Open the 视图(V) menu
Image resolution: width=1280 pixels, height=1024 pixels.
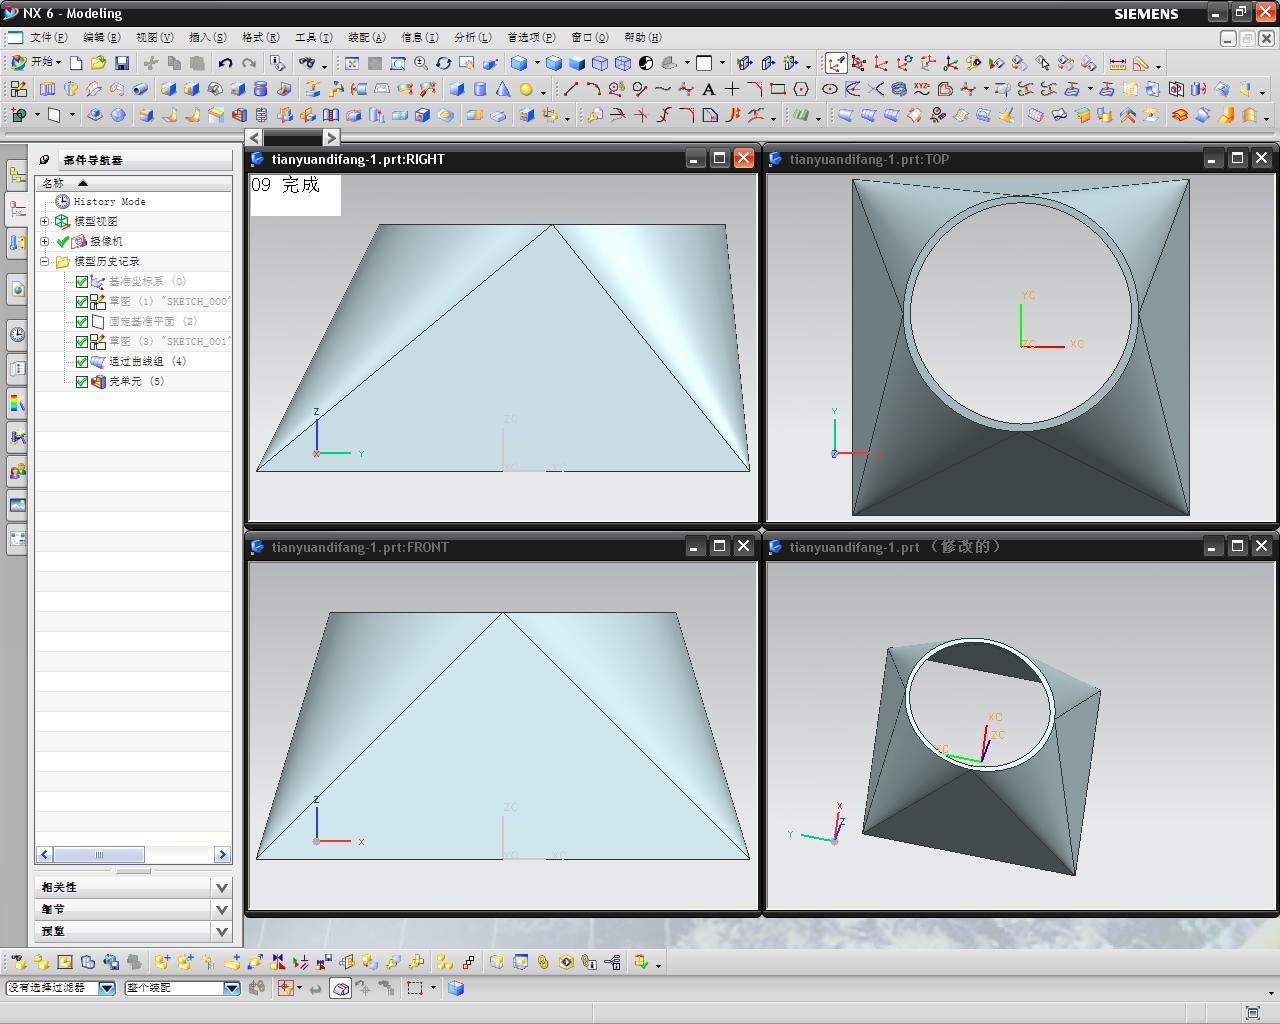154,37
